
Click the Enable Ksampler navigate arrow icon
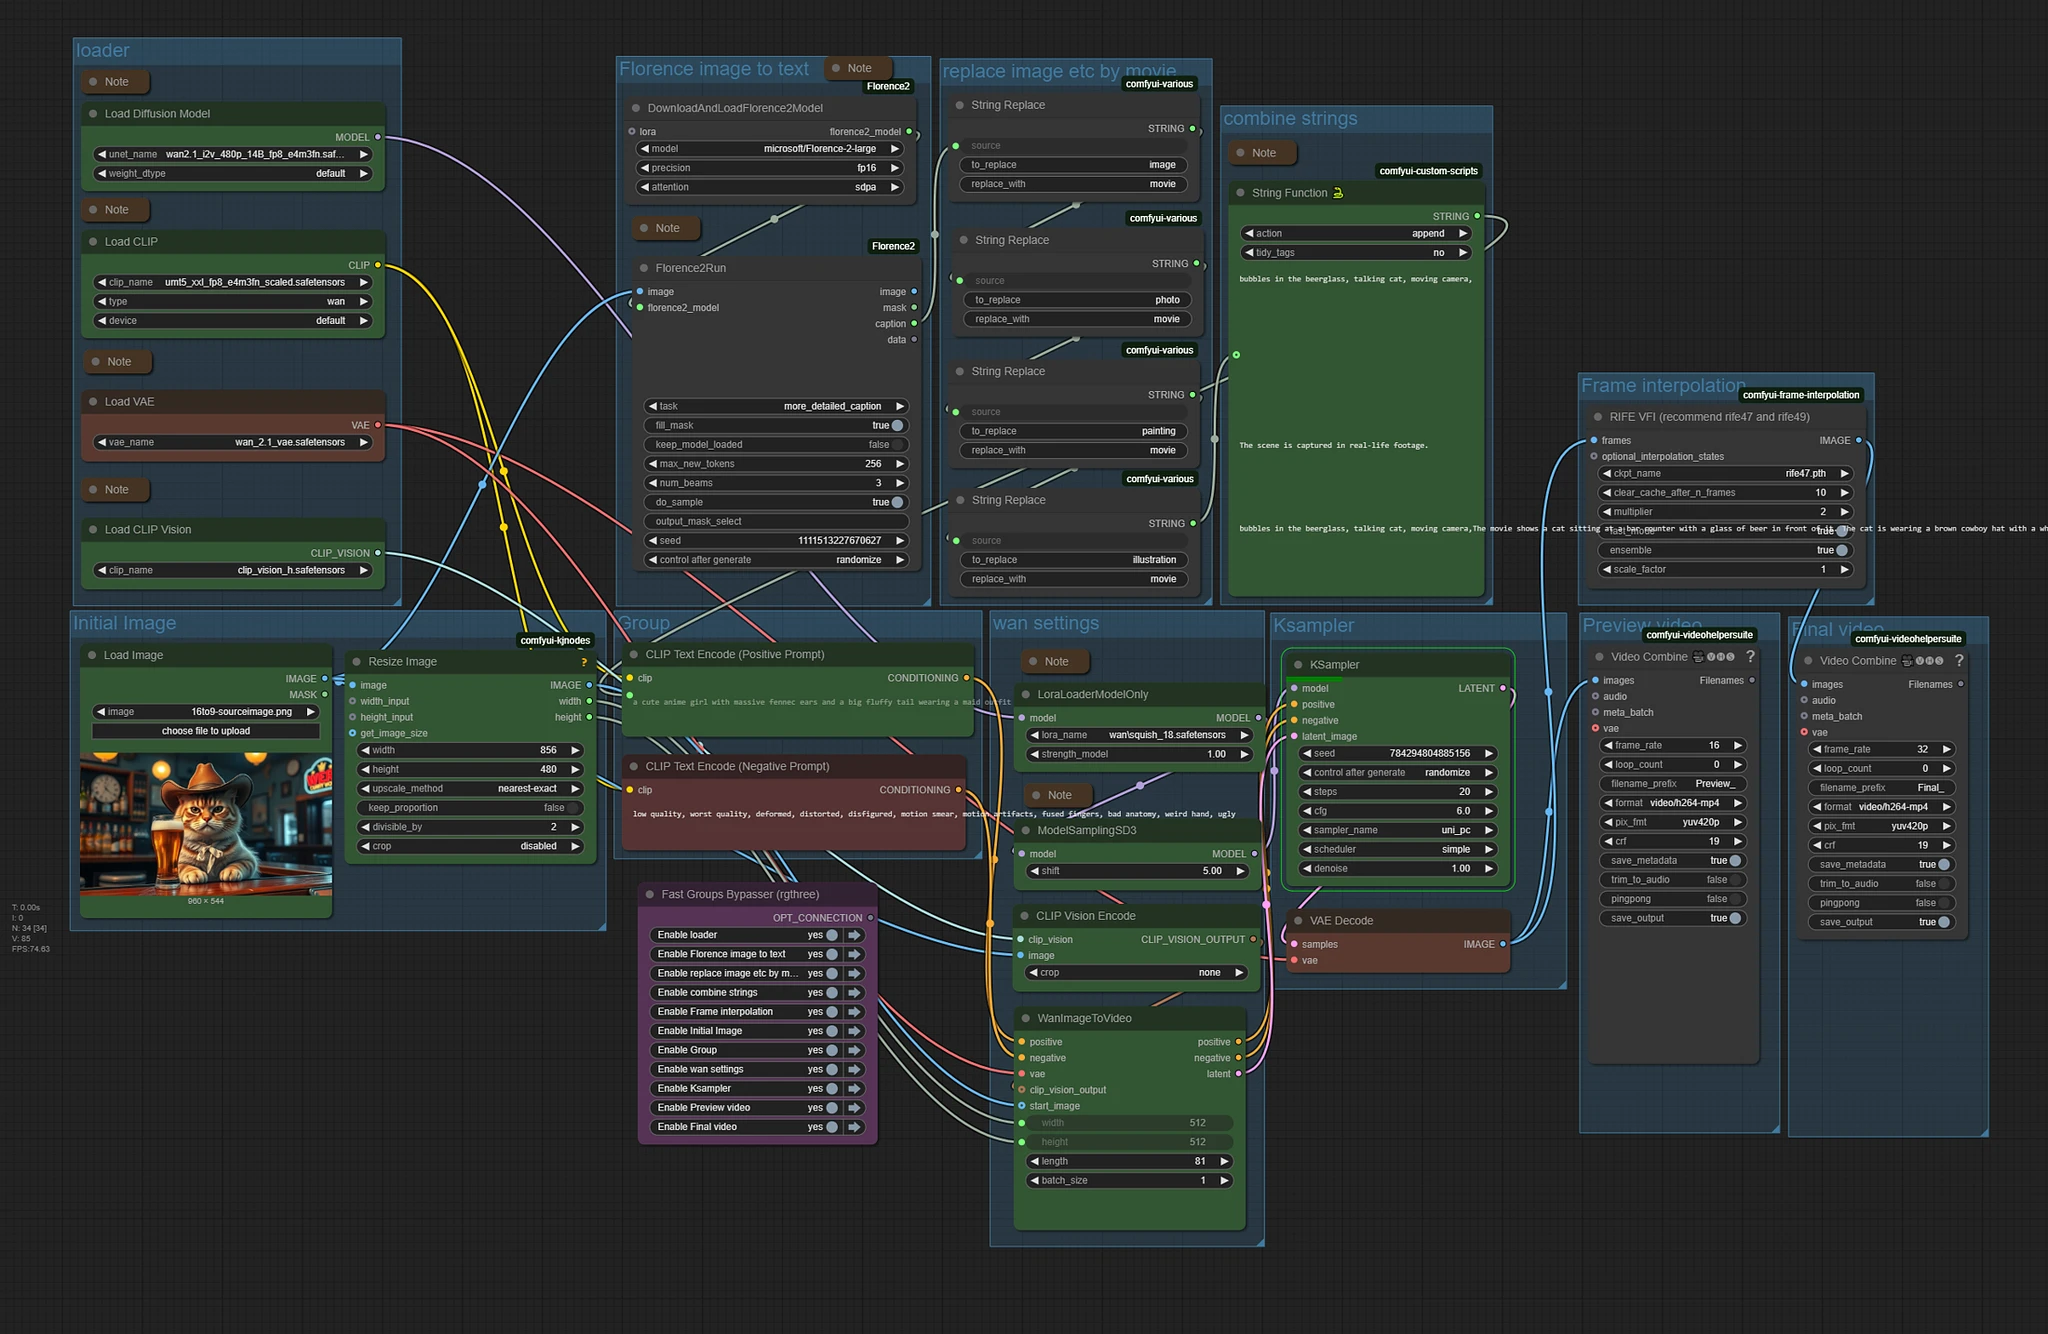[x=854, y=1089]
